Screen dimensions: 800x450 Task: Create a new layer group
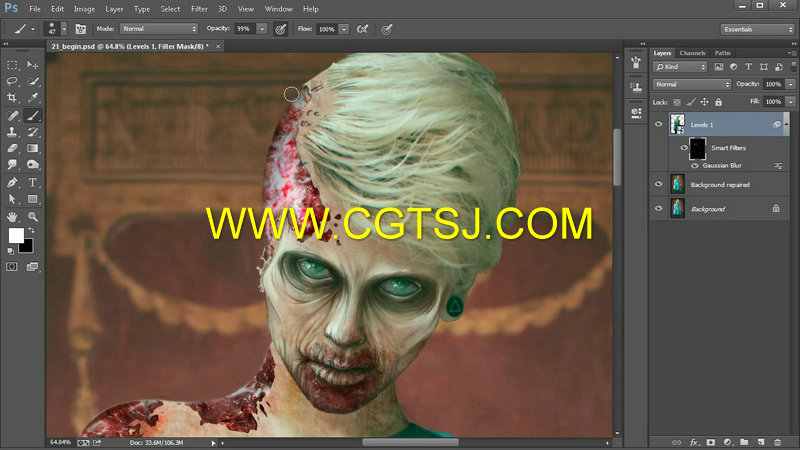tap(744, 442)
